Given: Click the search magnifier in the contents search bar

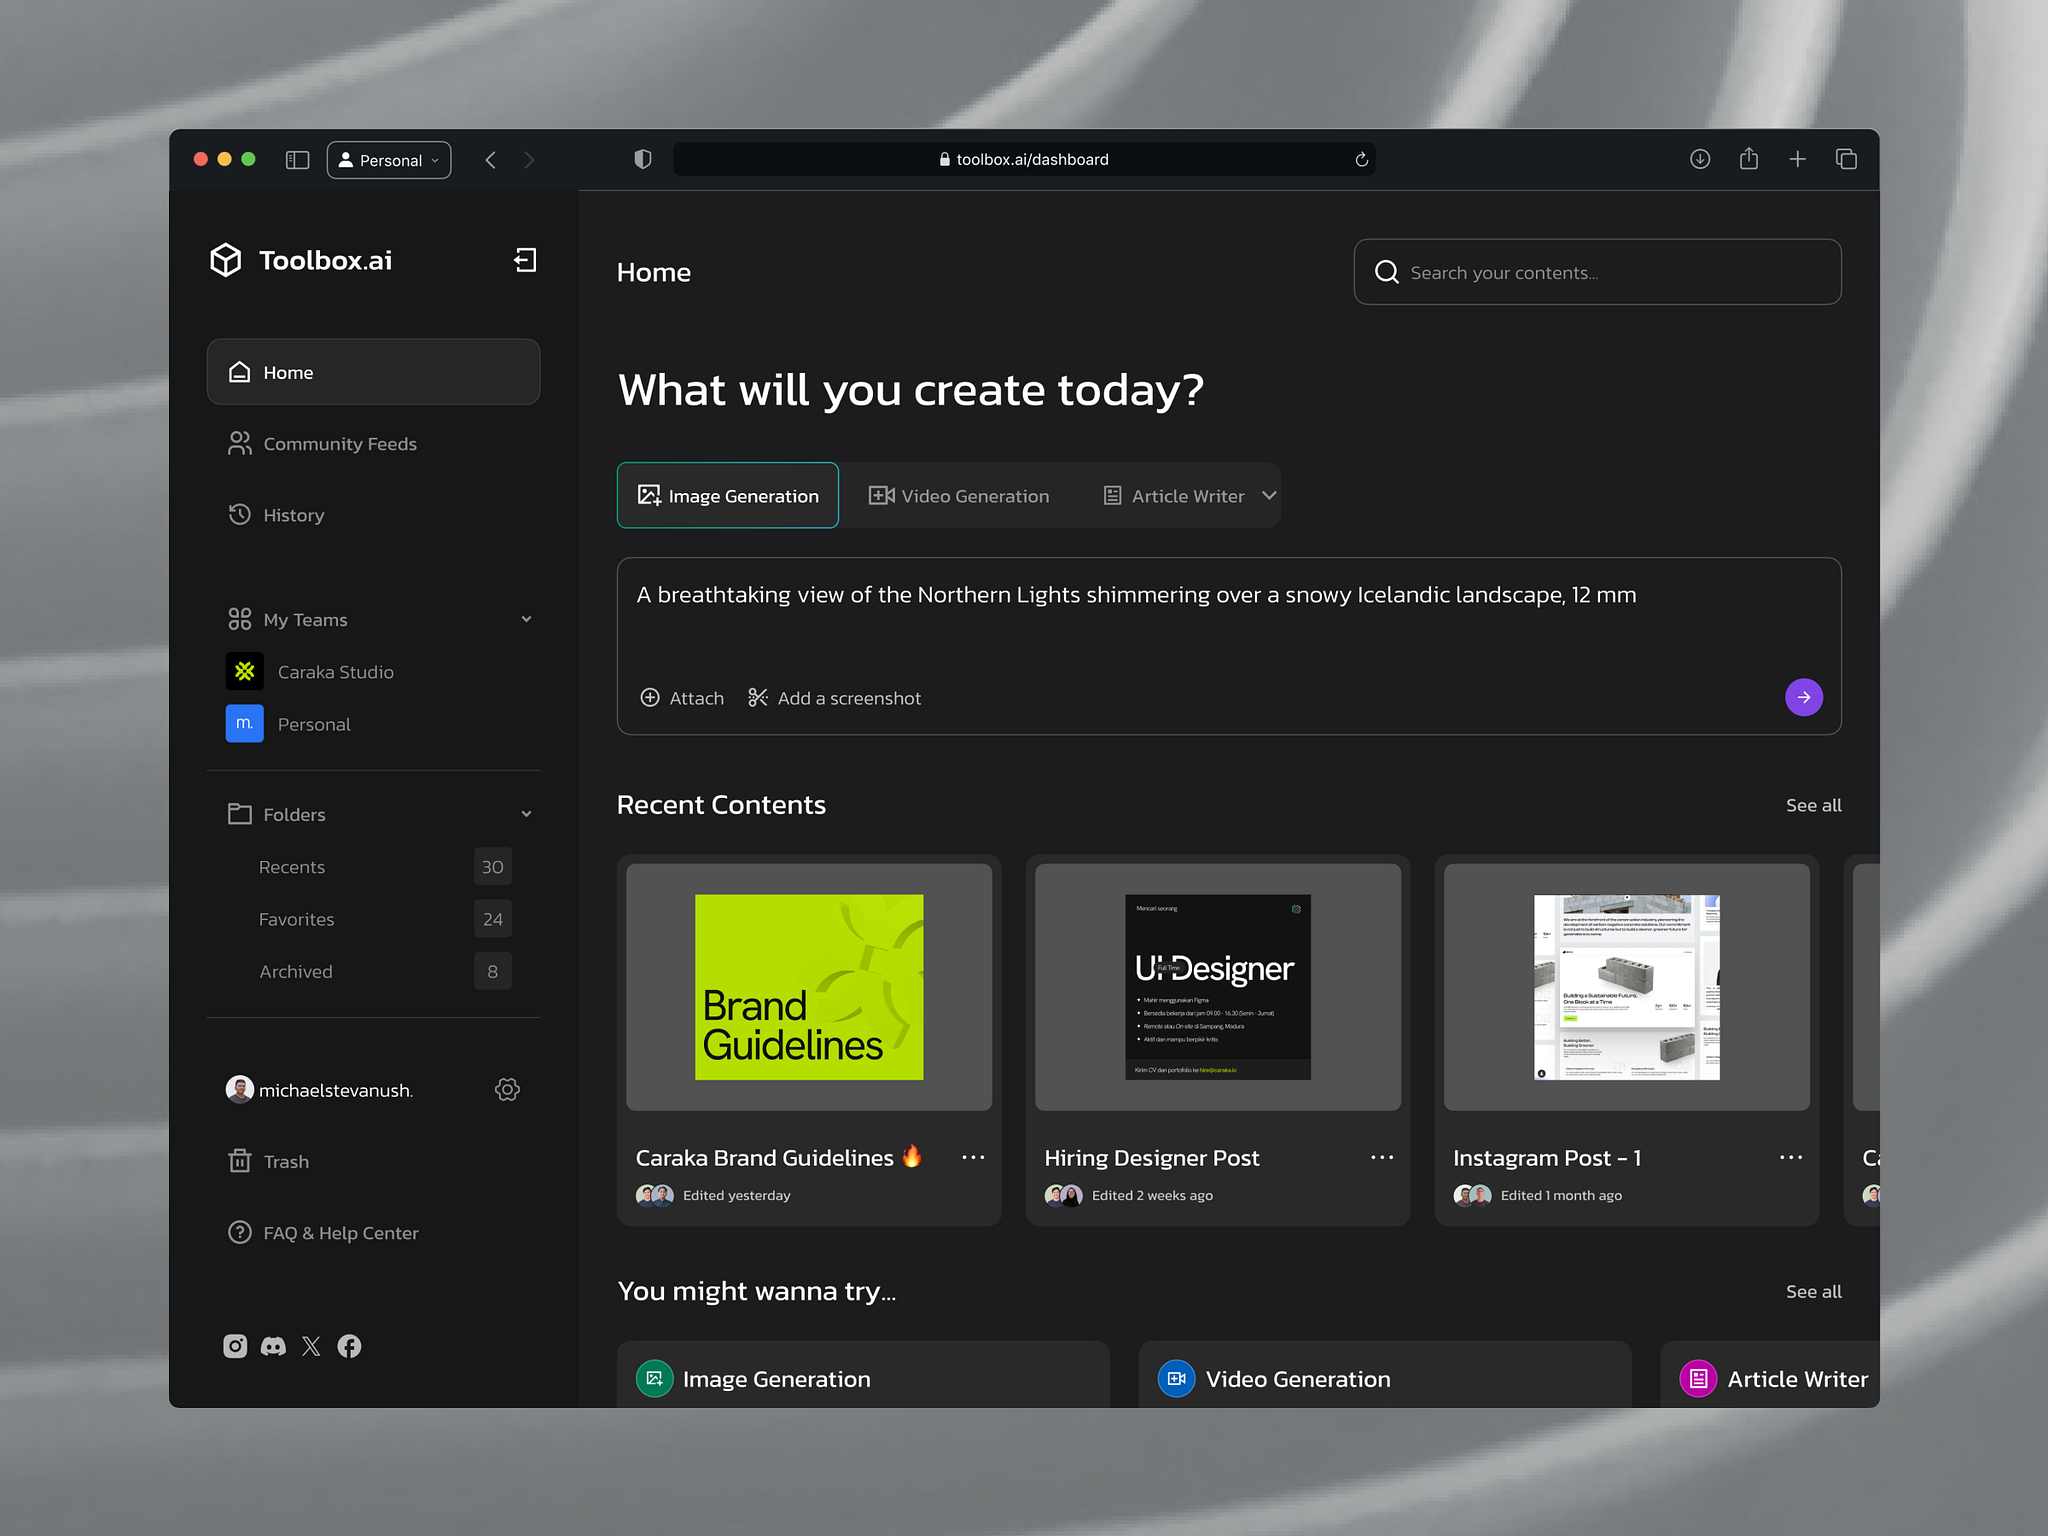Looking at the screenshot, I should [1386, 271].
